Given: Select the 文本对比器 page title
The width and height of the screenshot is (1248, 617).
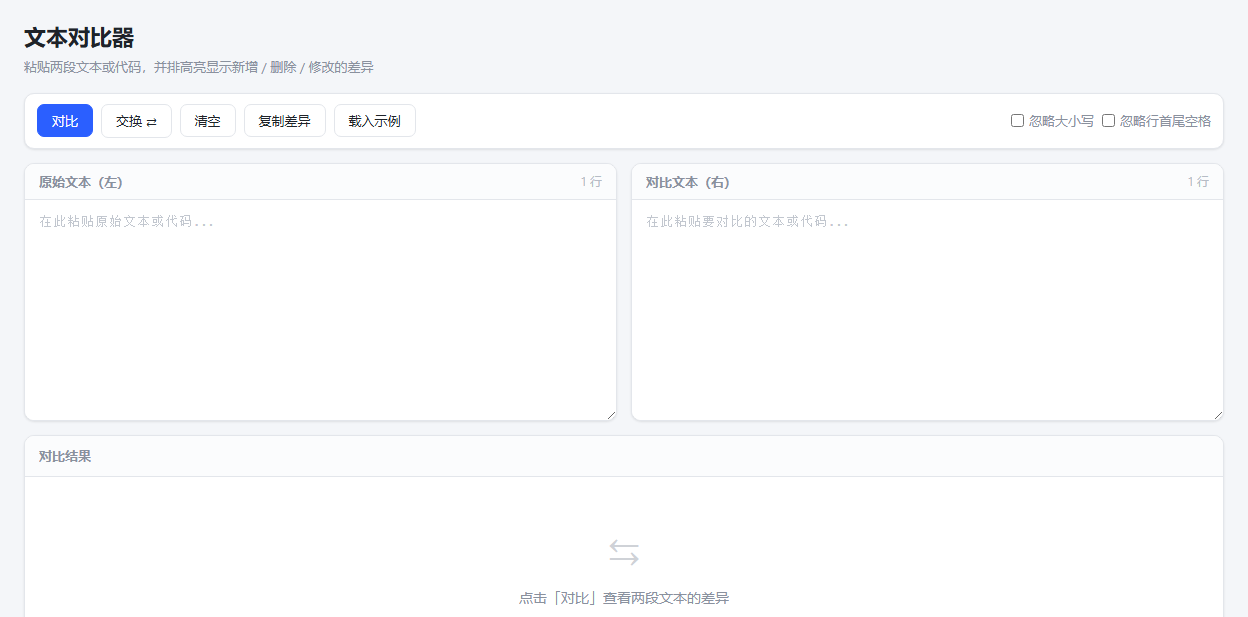Looking at the screenshot, I should 79,38.
